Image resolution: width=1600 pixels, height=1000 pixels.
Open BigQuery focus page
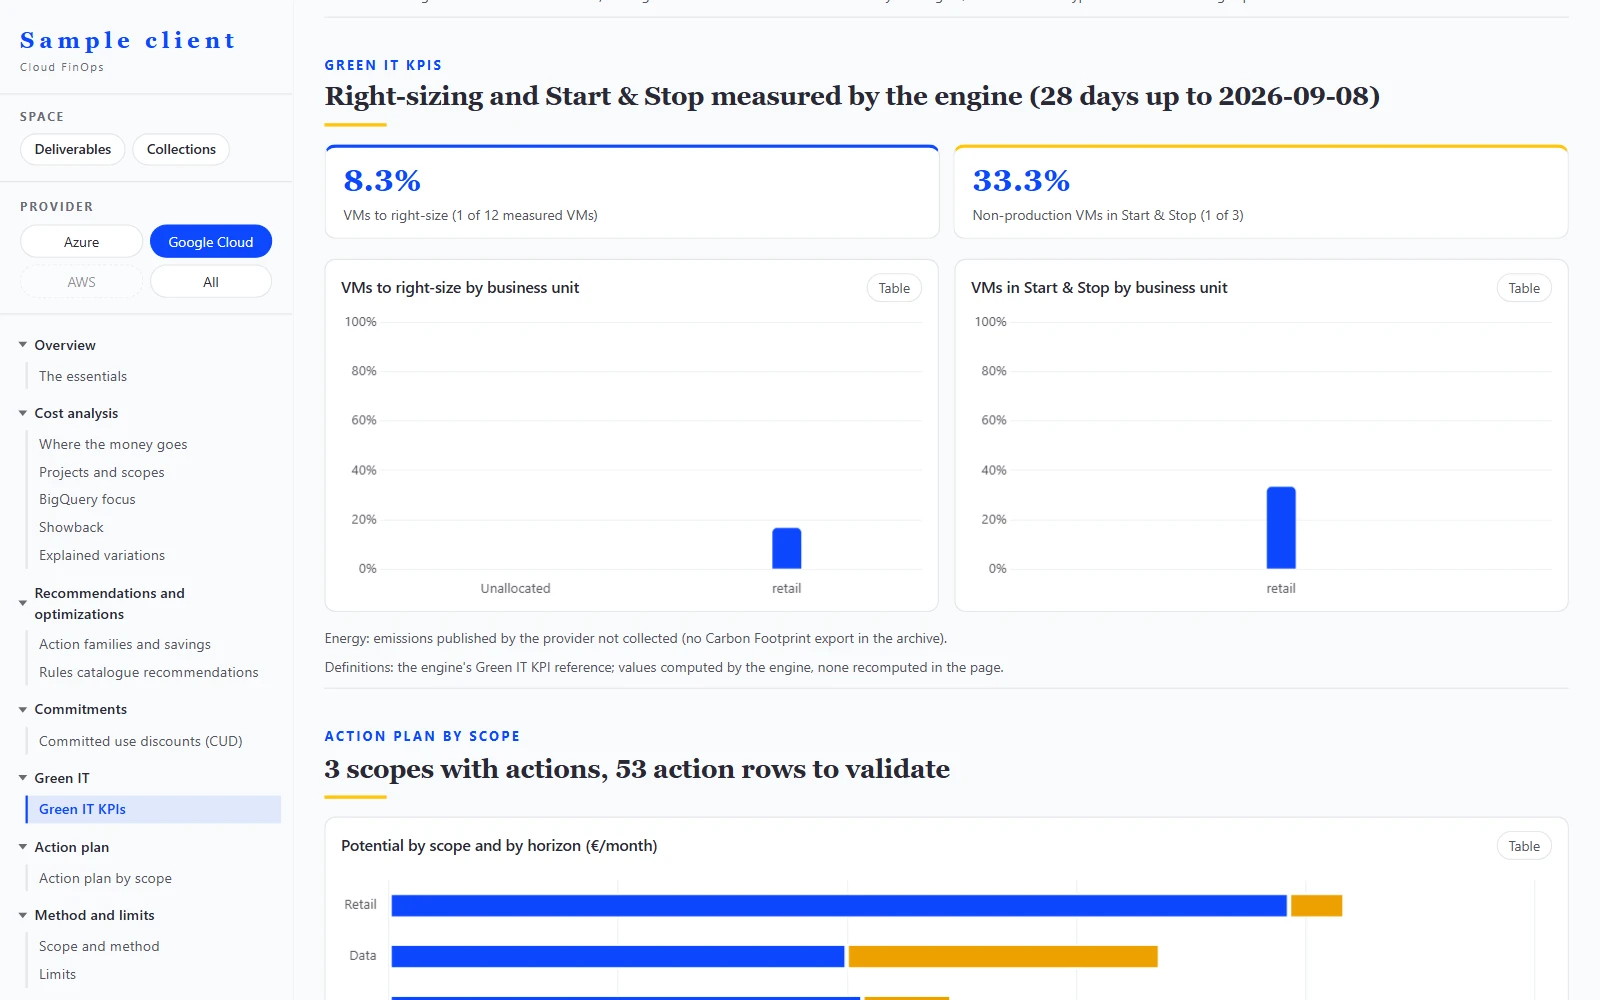click(x=87, y=499)
